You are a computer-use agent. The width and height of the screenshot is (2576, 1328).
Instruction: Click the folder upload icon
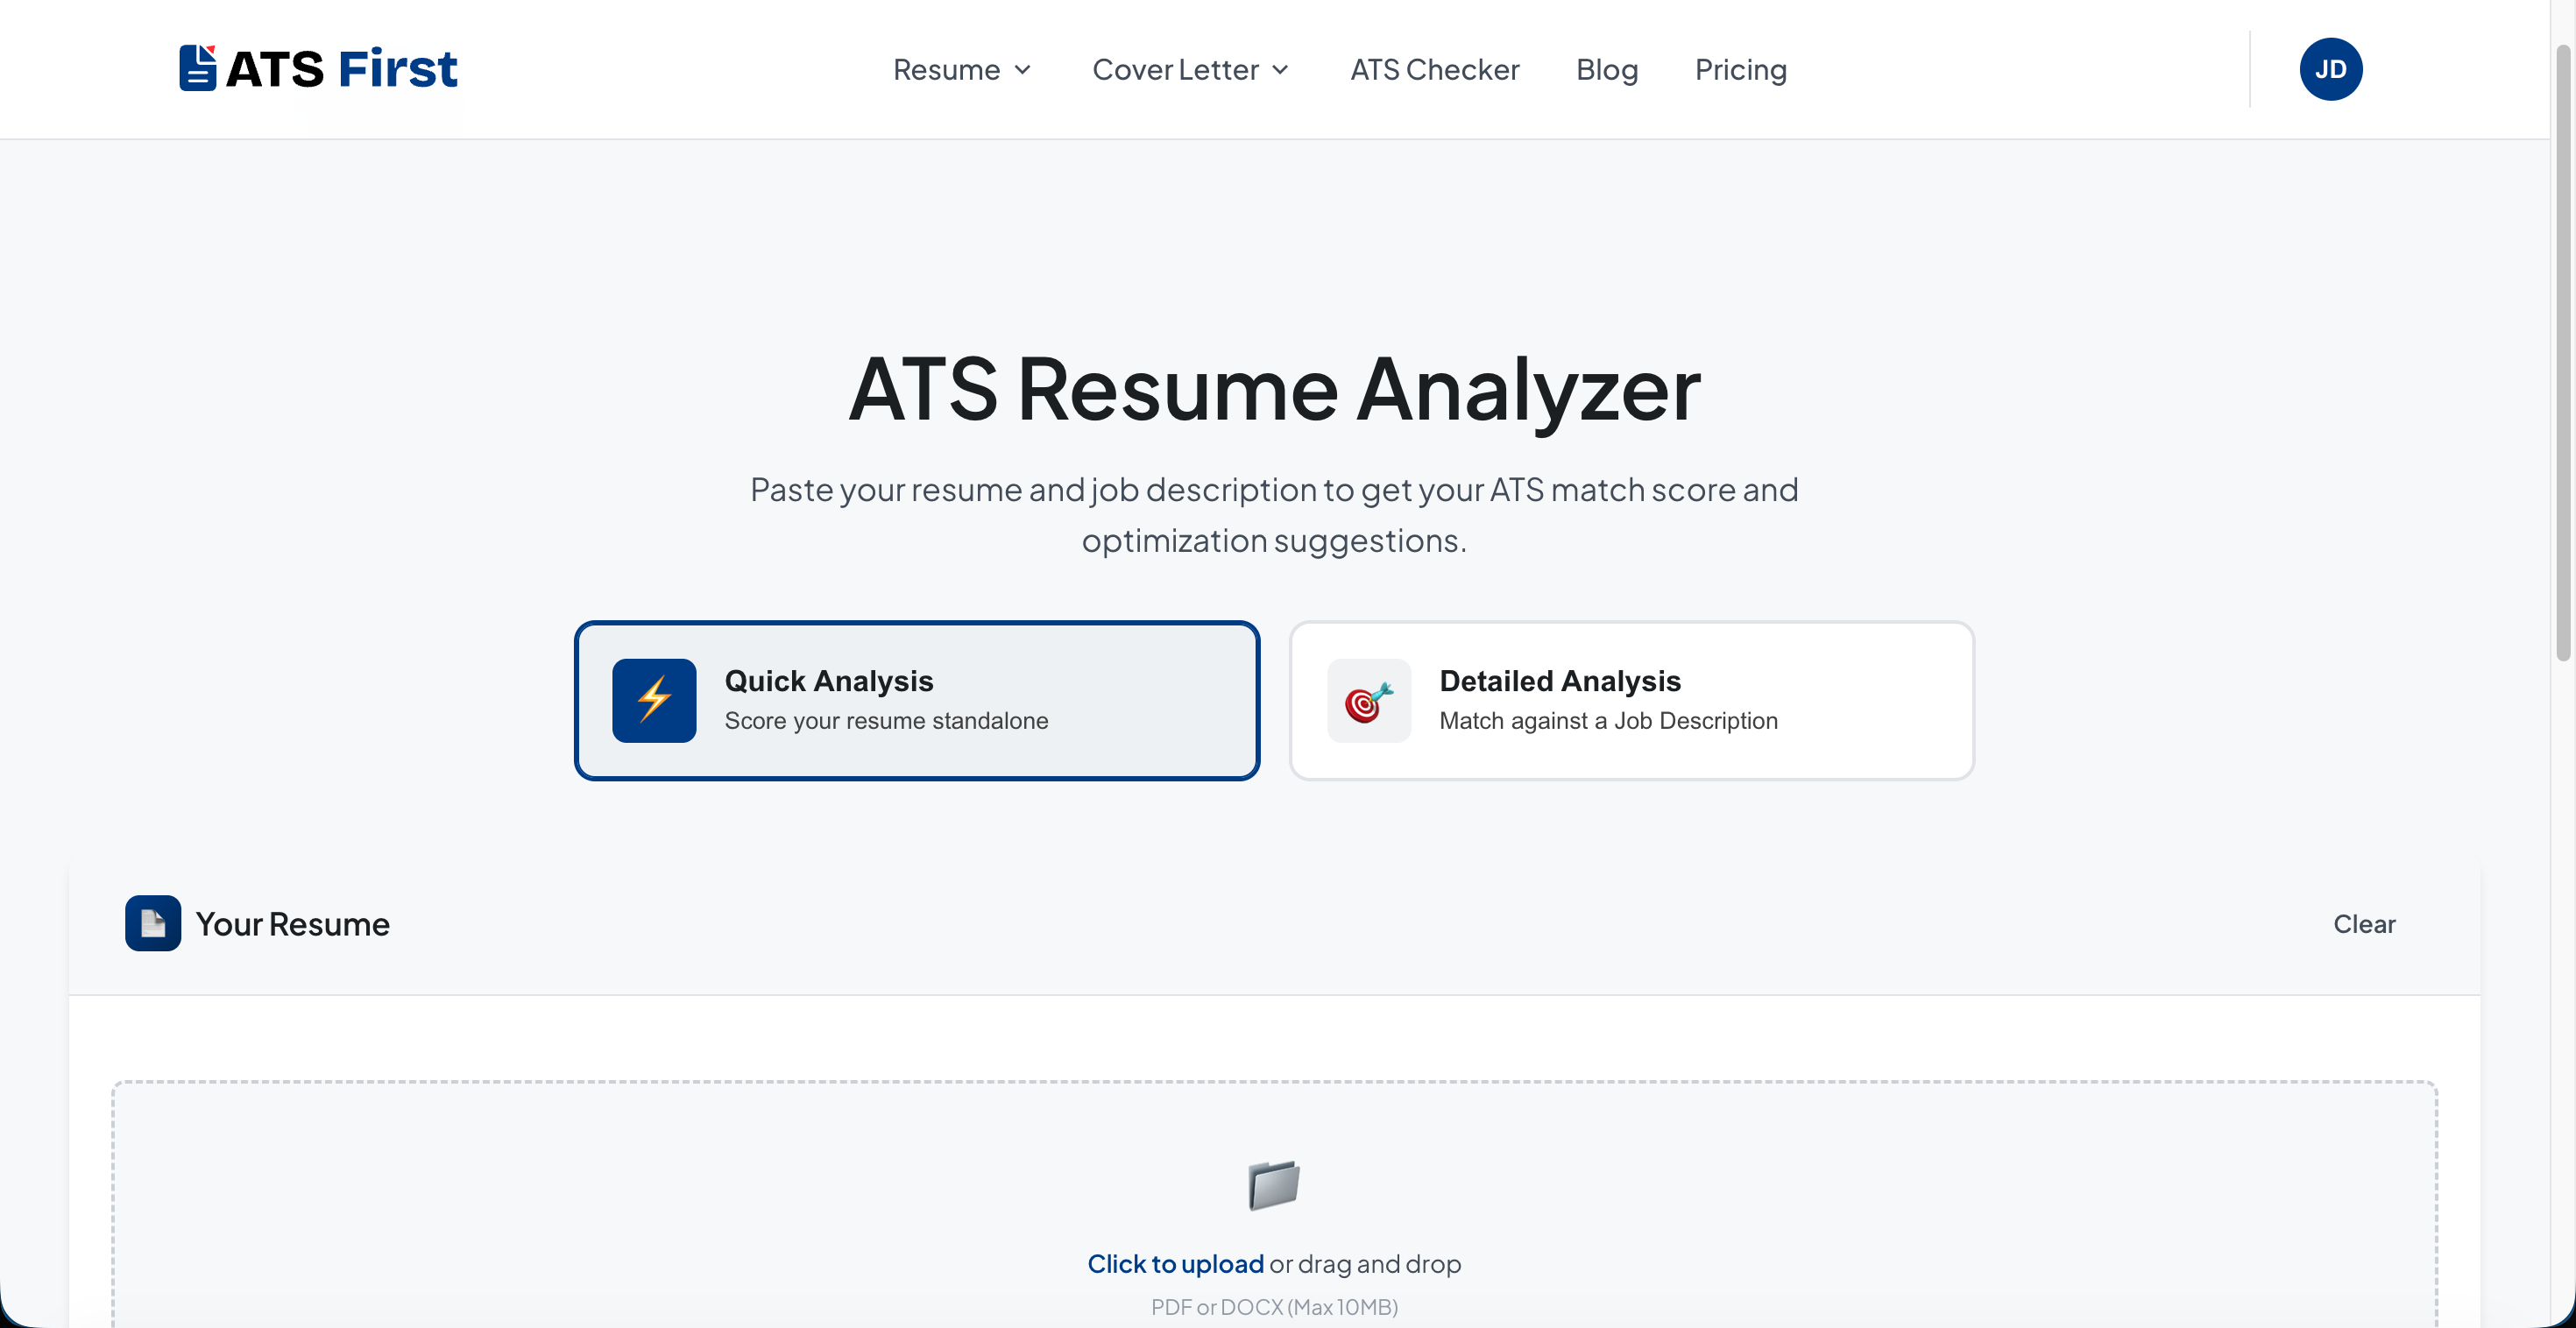pyautogui.click(x=1272, y=1185)
